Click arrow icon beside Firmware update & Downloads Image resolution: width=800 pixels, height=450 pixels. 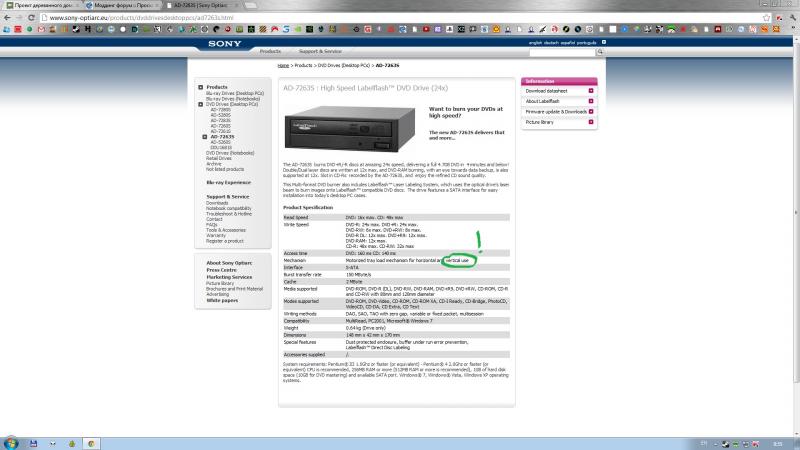tap(591, 111)
